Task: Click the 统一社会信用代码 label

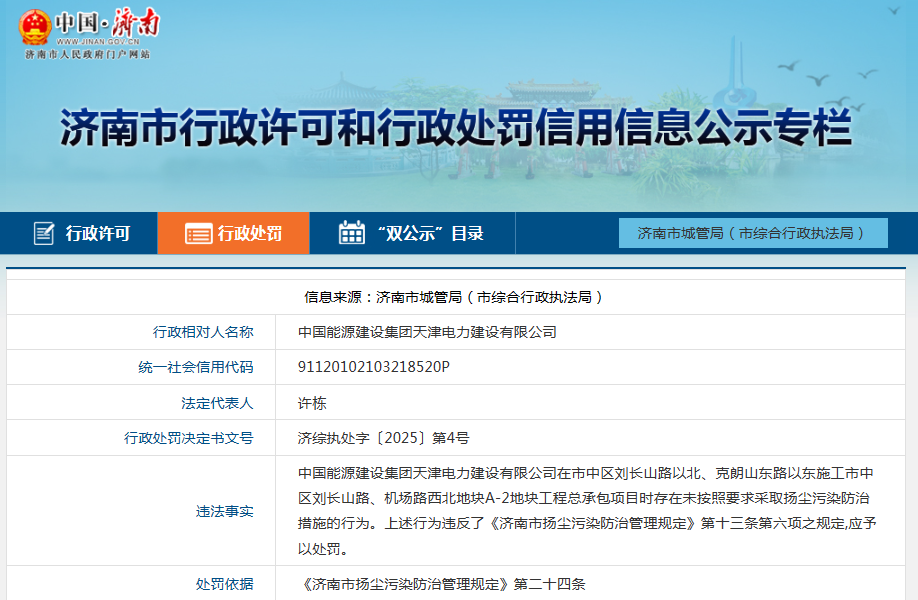Action: pyautogui.click(x=196, y=367)
